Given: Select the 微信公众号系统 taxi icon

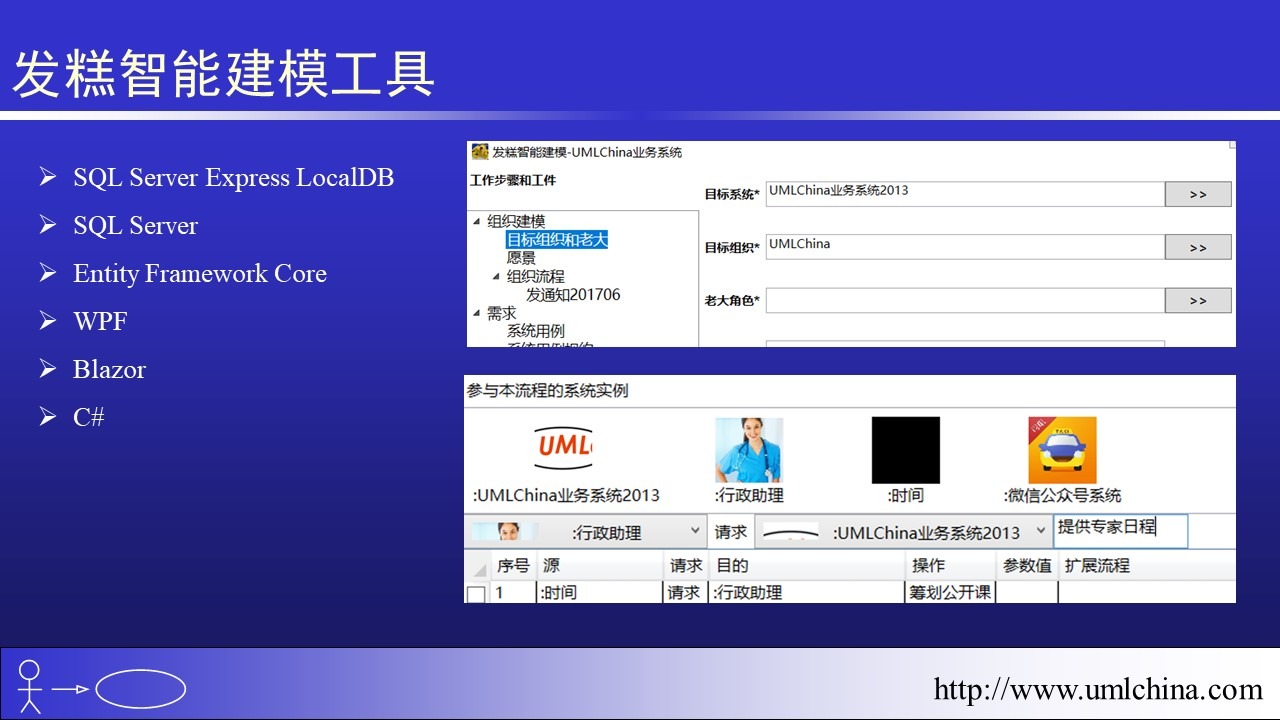Looking at the screenshot, I should point(1062,450).
